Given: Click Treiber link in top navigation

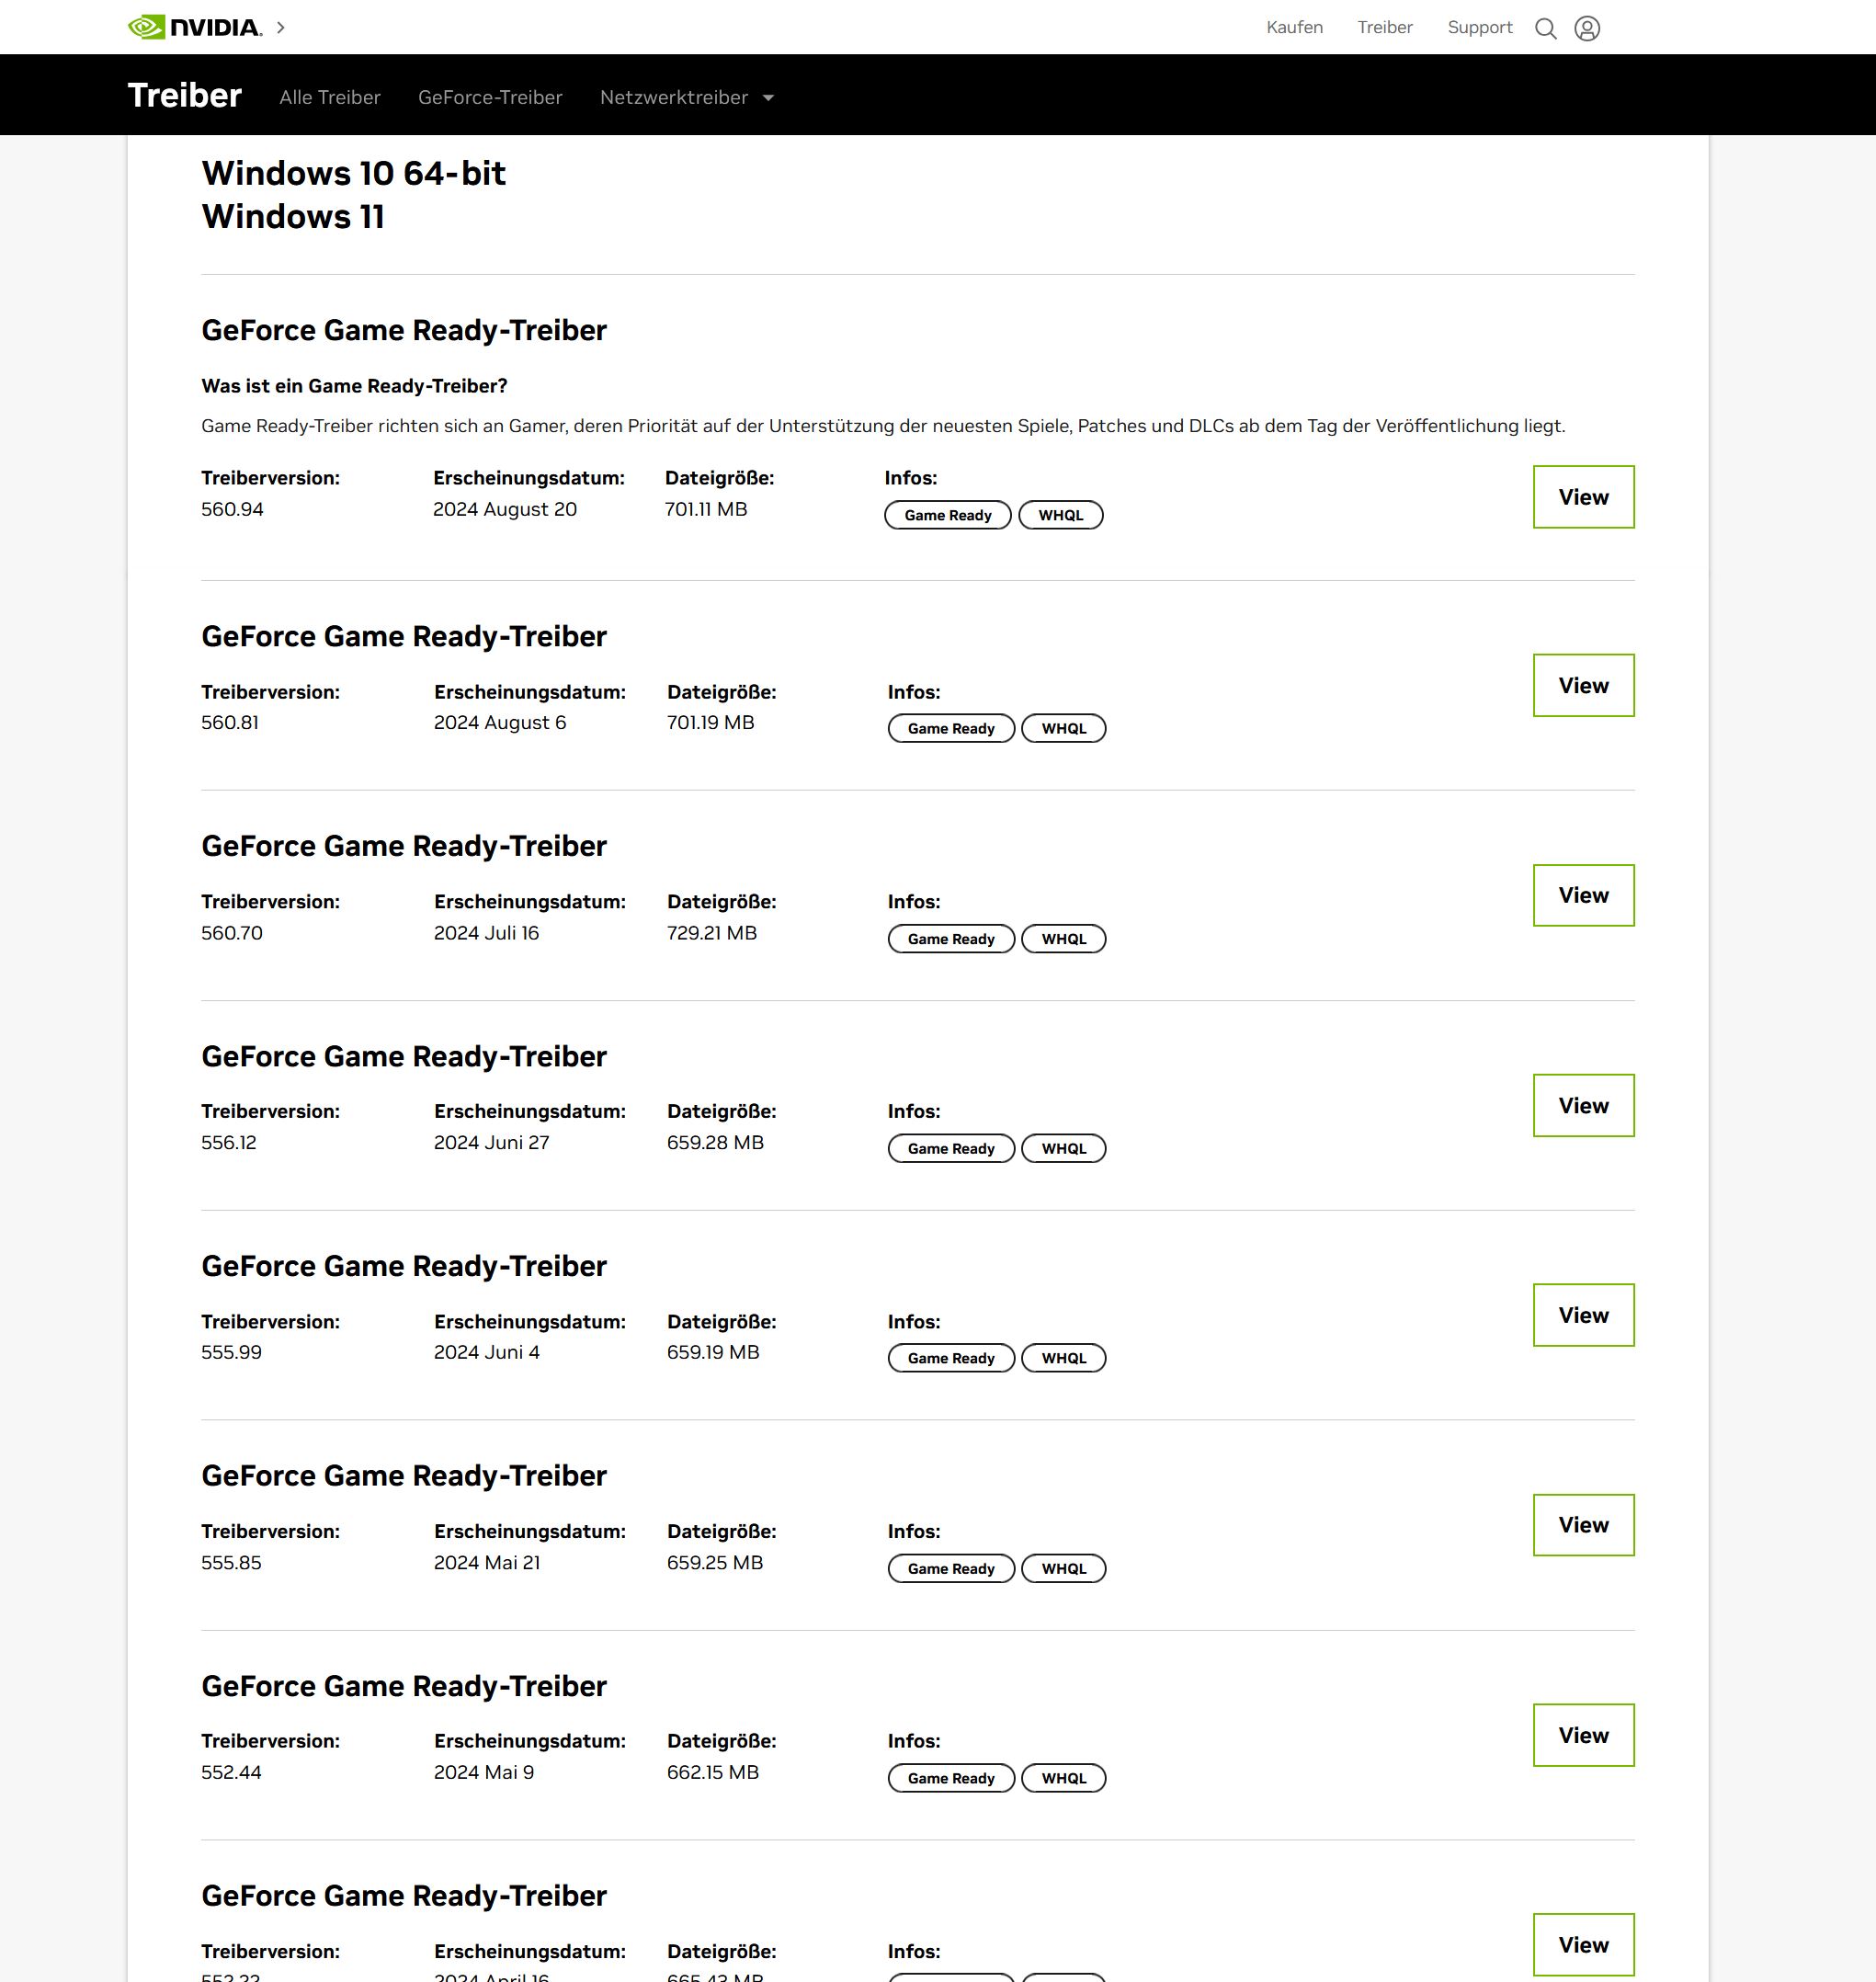Looking at the screenshot, I should pyautogui.click(x=1384, y=27).
